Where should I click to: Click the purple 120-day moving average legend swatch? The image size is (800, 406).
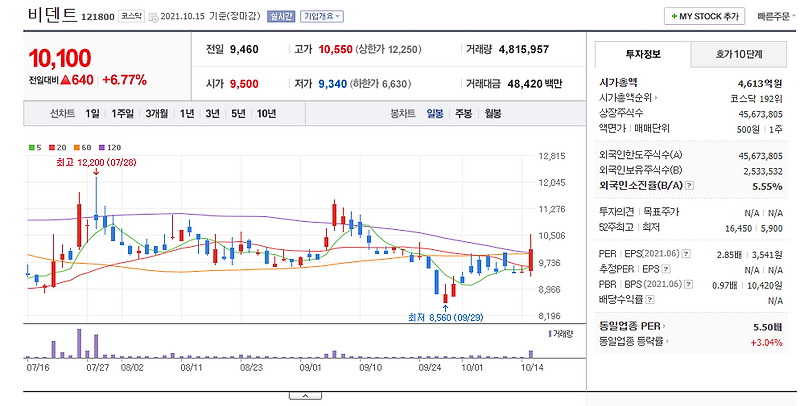click(102, 147)
